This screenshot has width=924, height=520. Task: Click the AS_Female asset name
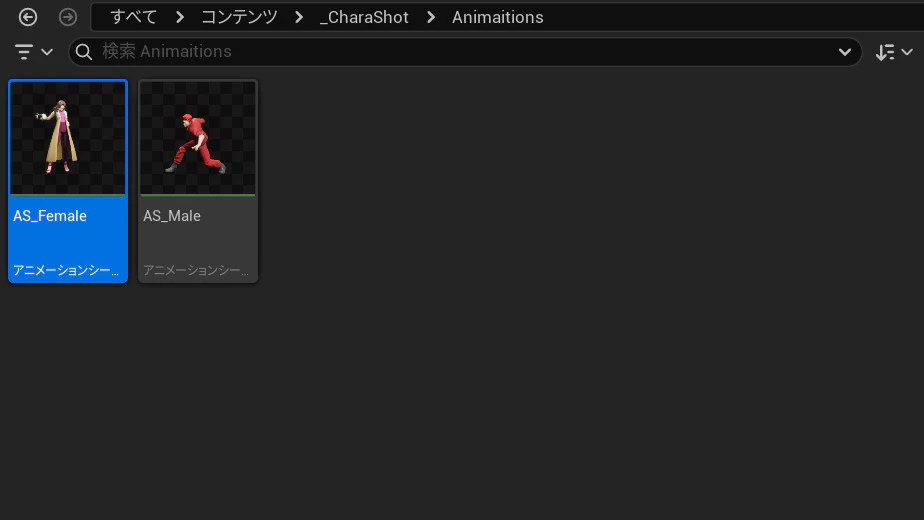click(50, 216)
